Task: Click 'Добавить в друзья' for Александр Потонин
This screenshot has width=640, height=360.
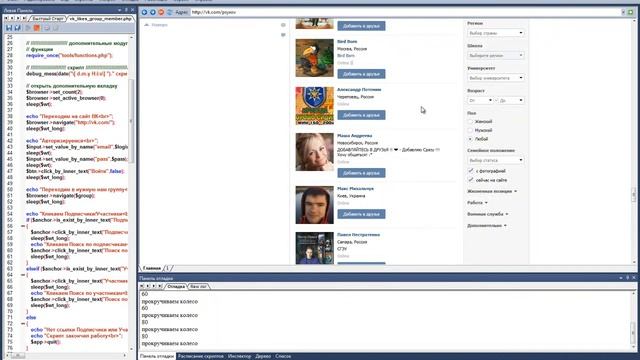Action: tap(361, 115)
